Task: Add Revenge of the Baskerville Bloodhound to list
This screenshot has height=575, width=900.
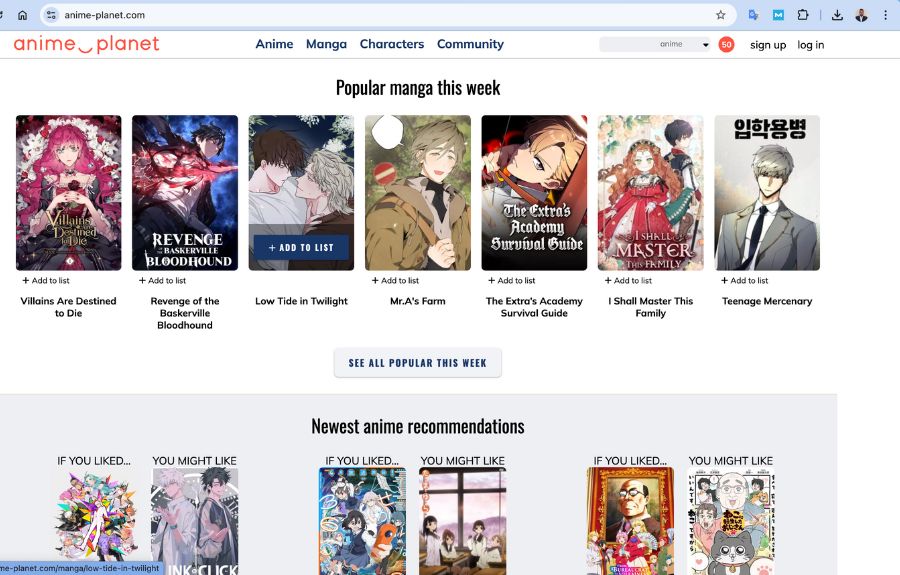Action: 162,281
